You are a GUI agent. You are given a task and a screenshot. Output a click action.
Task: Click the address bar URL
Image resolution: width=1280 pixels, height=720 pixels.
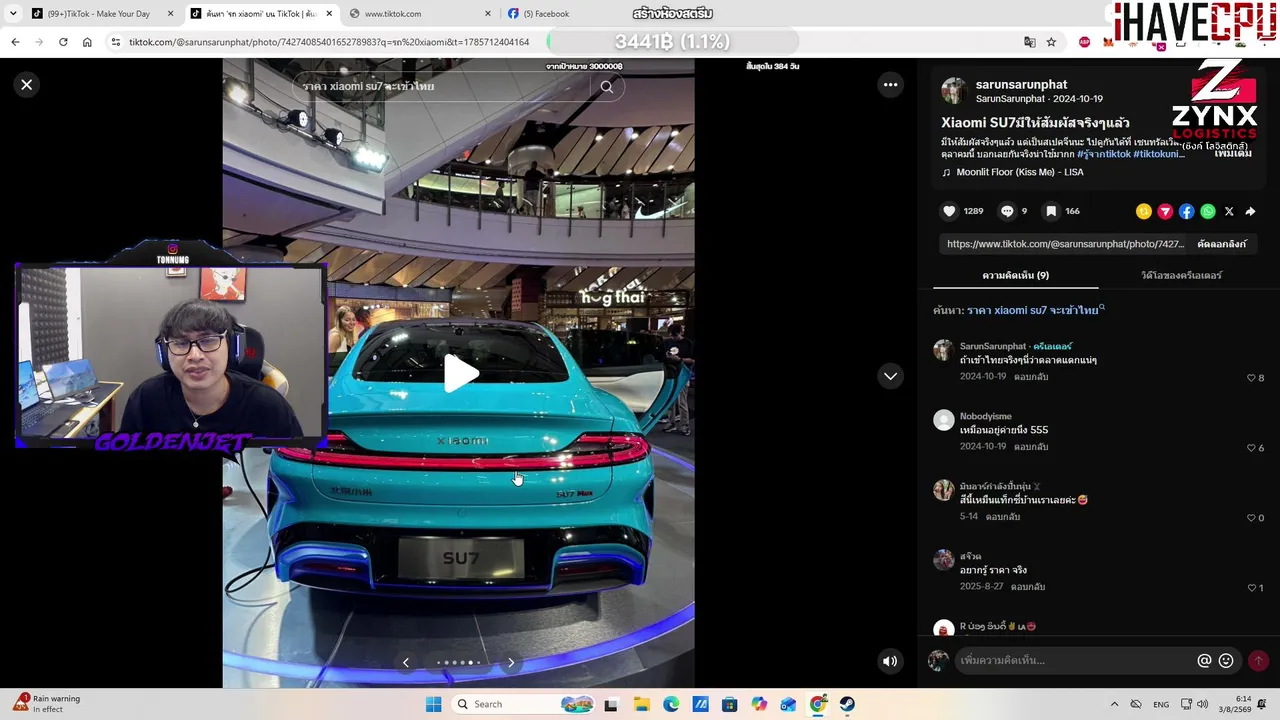coord(329,42)
